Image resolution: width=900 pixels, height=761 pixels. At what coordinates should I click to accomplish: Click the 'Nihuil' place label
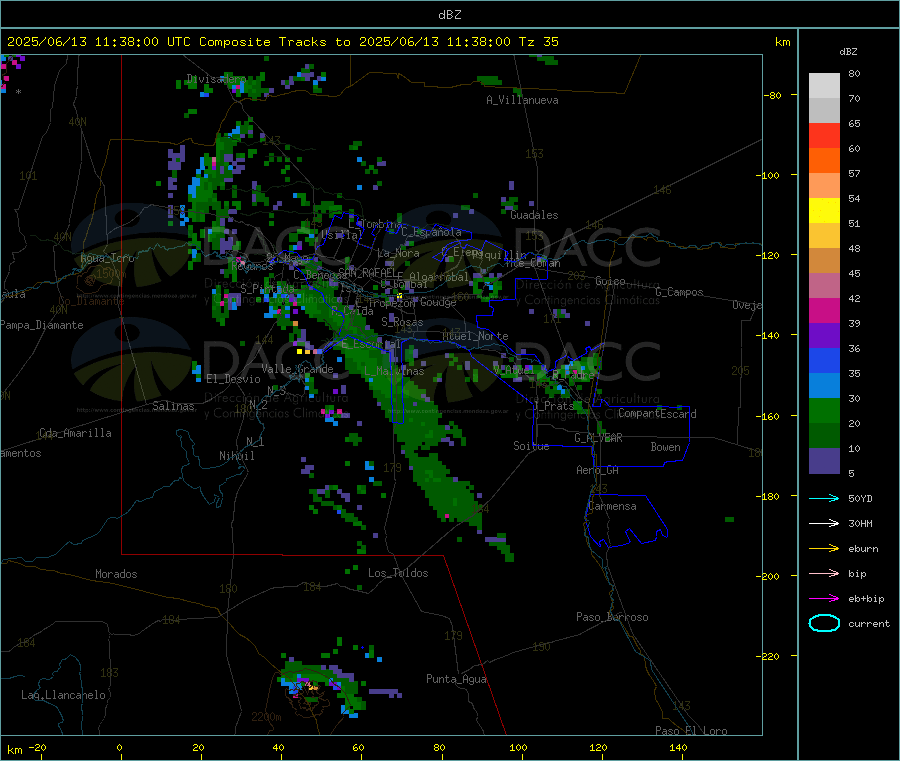point(236,456)
